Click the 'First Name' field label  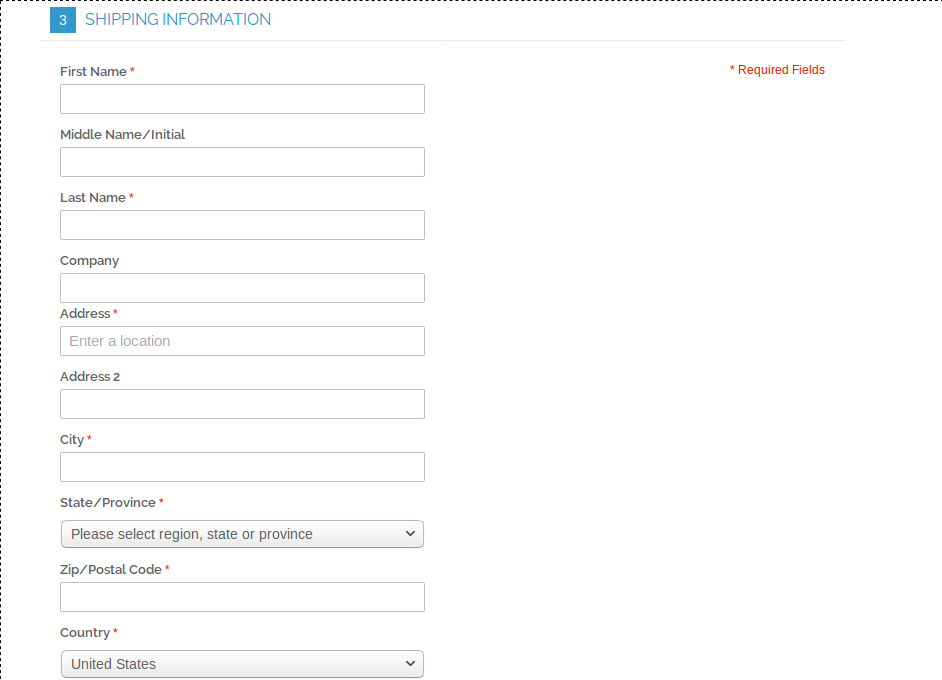[x=93, y=72]
